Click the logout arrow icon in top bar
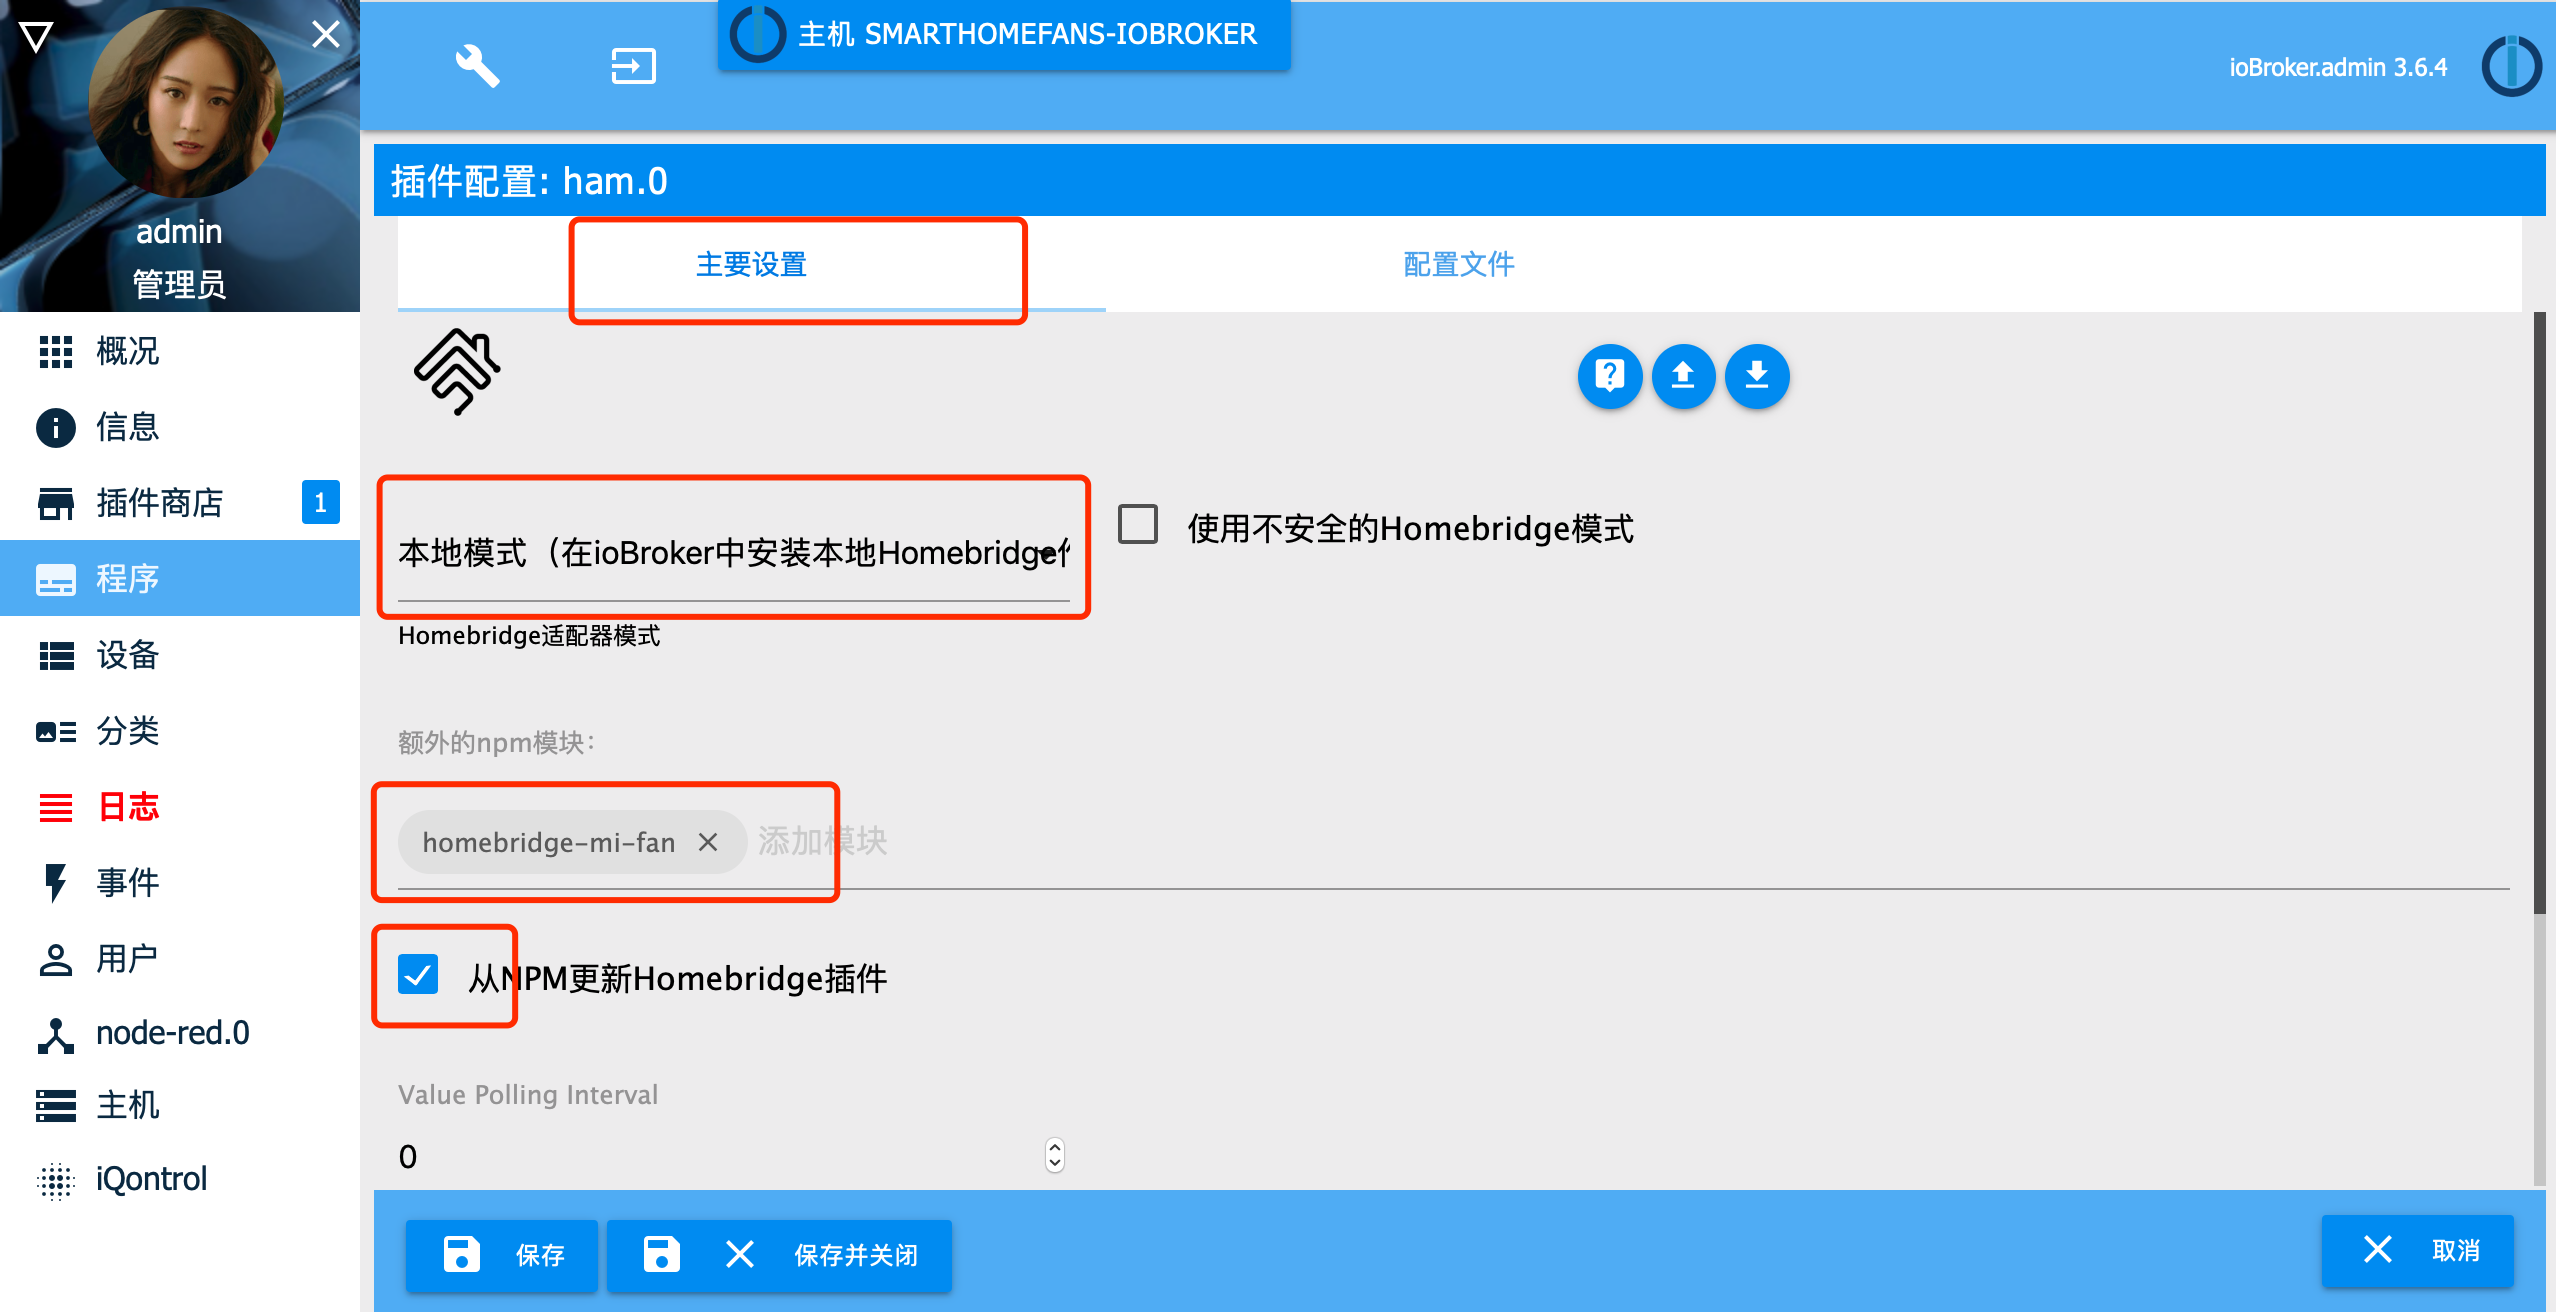2556x1312 pixels. (x=633, y=66)
